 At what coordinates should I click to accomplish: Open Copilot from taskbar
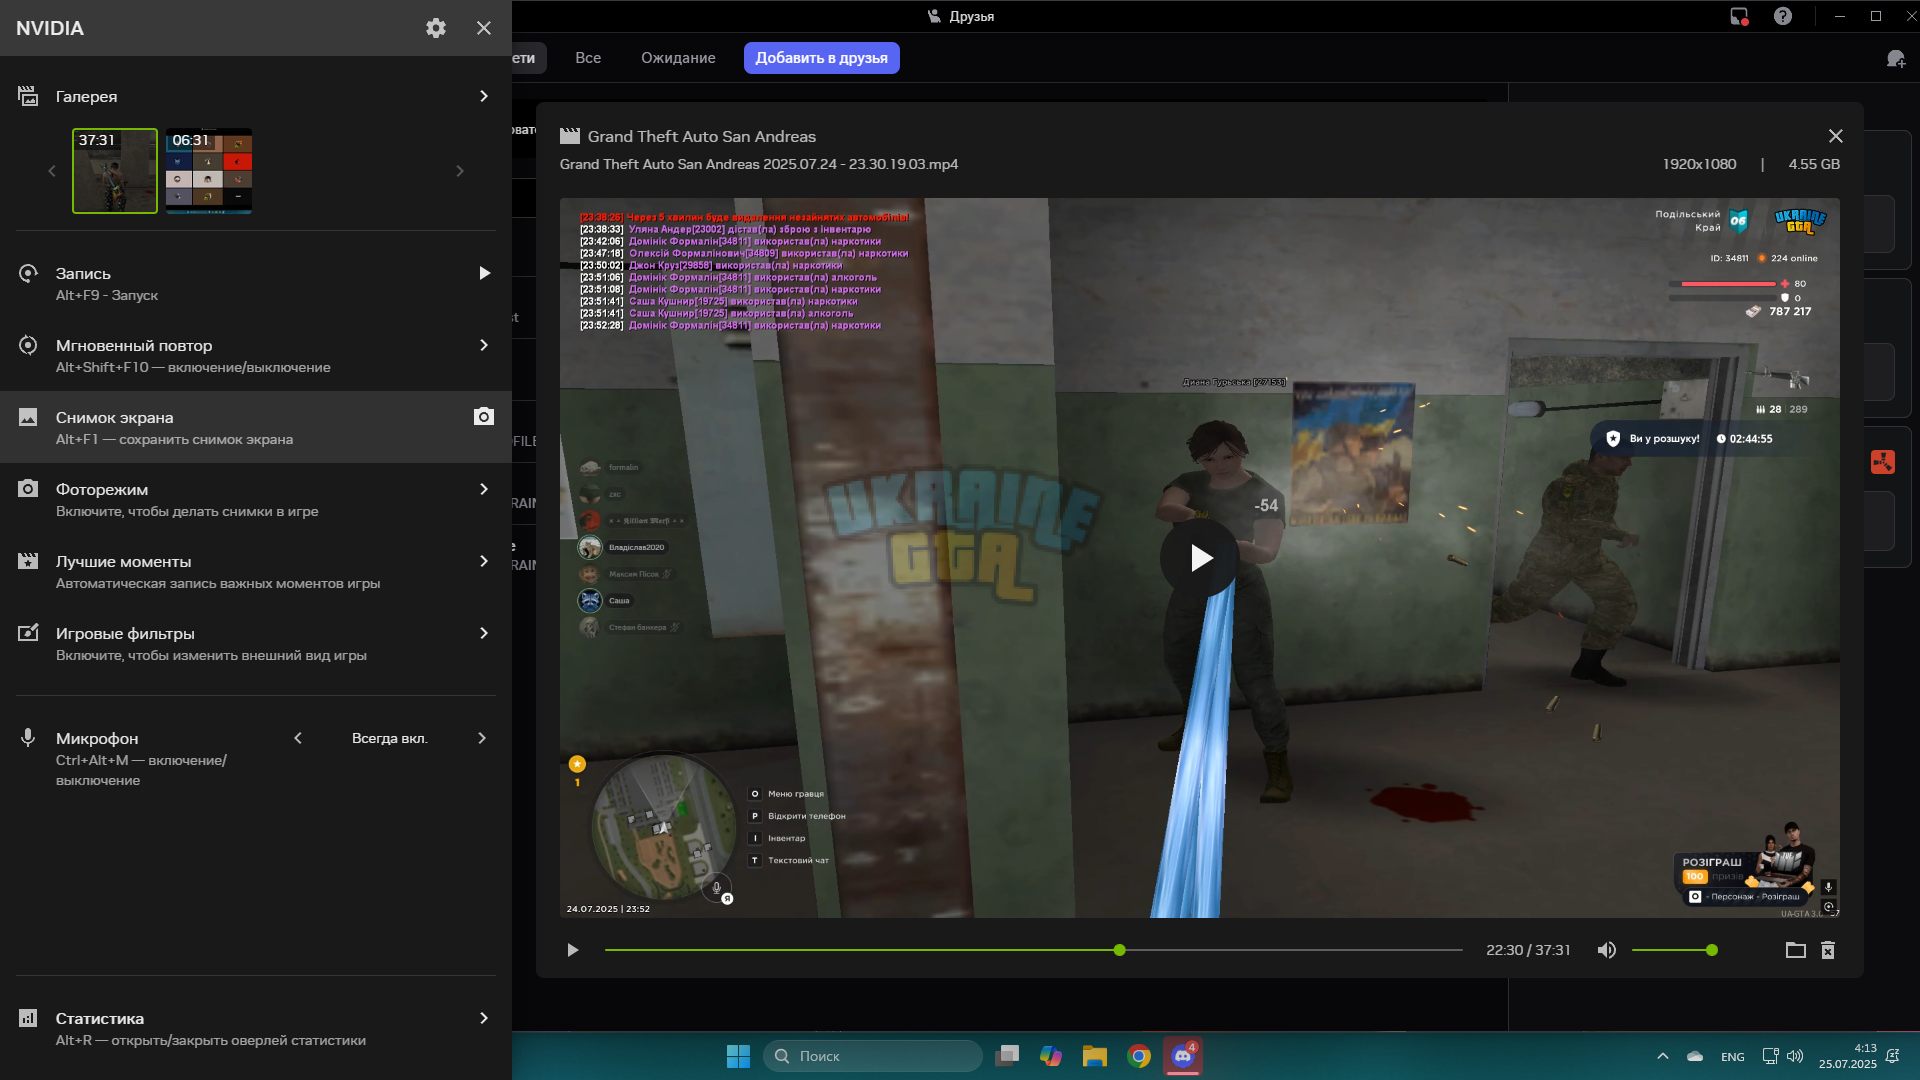pyautogui.click(x=1051, y=1056)
